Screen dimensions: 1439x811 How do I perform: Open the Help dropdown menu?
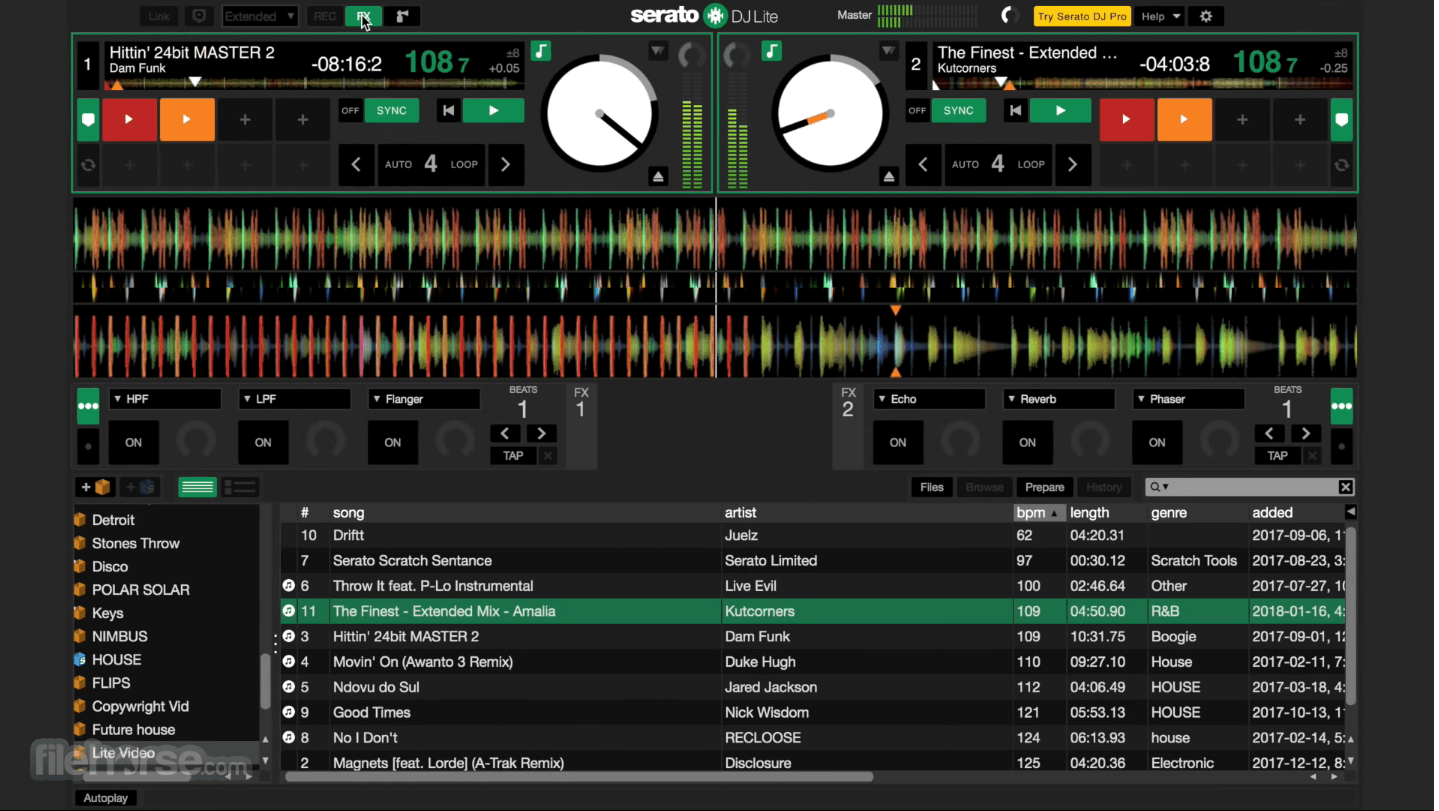click(x=1159, y=16)
